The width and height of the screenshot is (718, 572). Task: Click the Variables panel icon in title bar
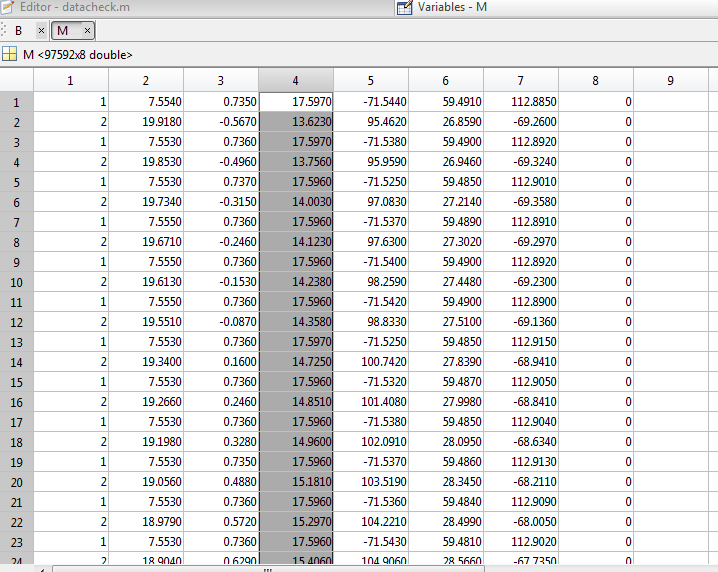[404, 8]
